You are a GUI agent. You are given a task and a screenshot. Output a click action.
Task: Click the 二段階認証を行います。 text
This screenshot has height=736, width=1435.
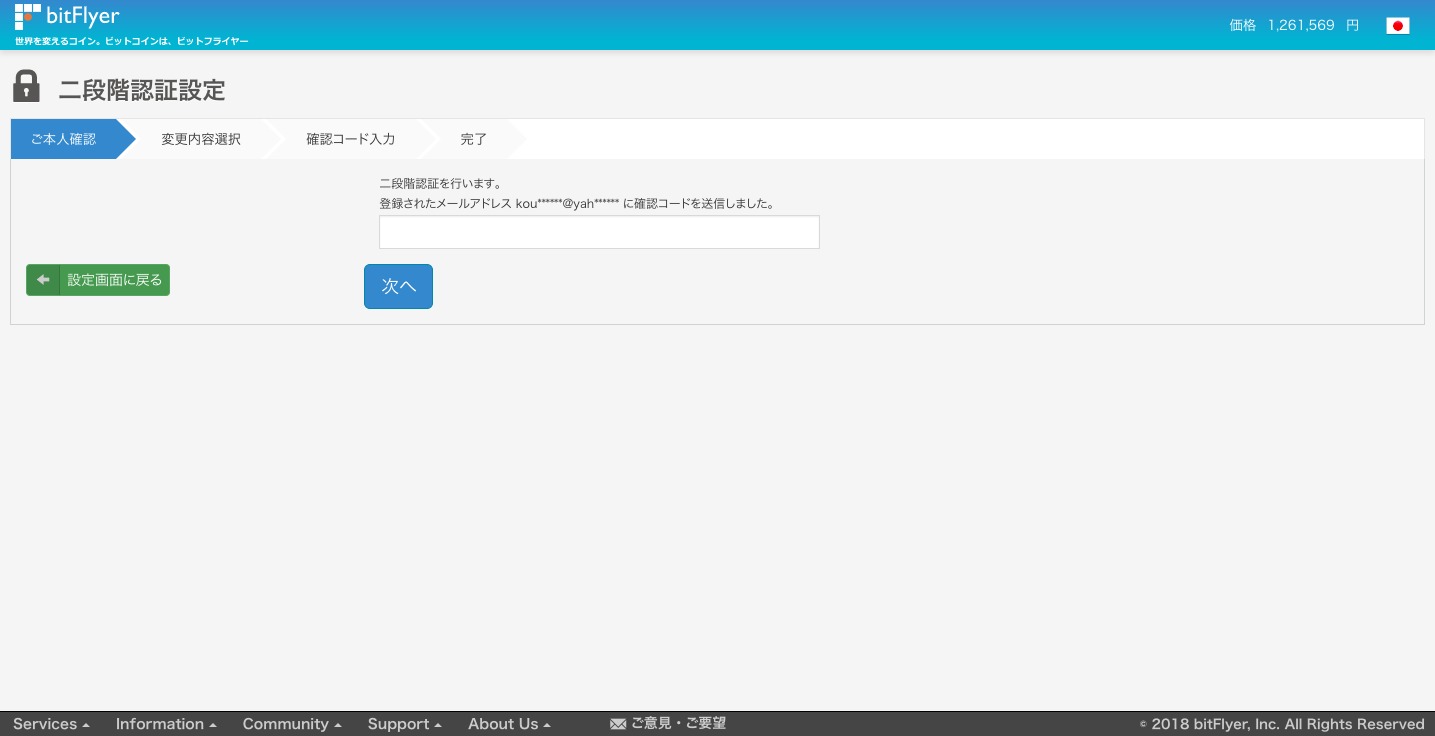(x=440, y=184)
